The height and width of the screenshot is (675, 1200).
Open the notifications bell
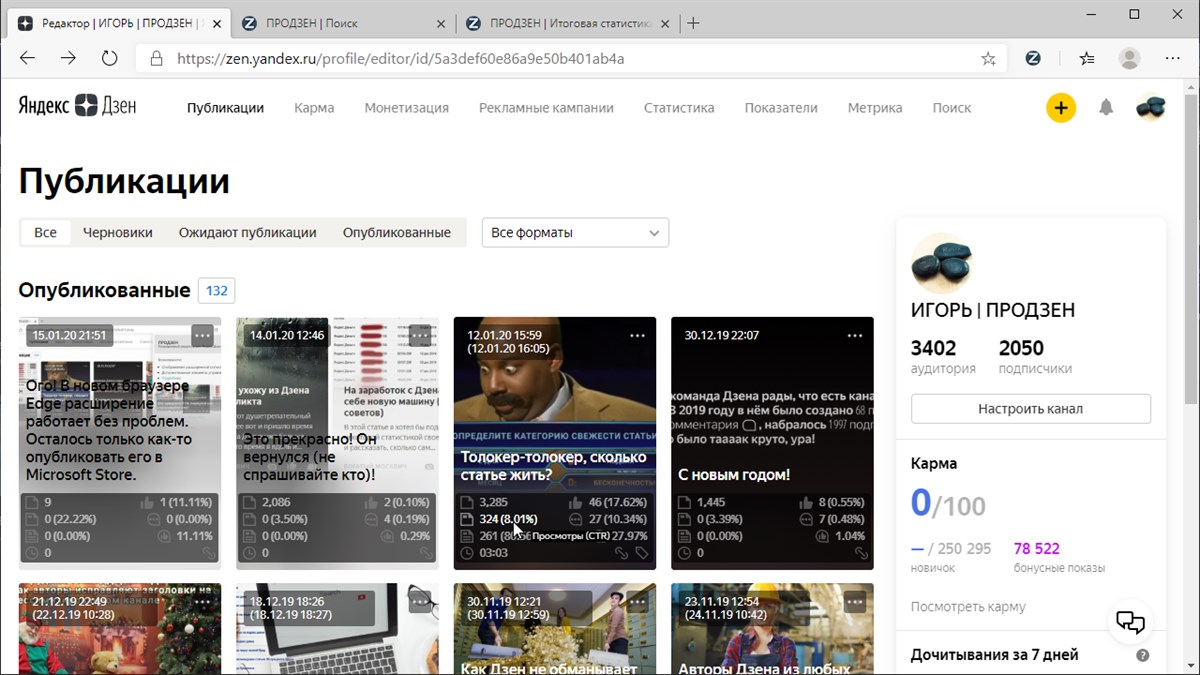click(1106, 108)
